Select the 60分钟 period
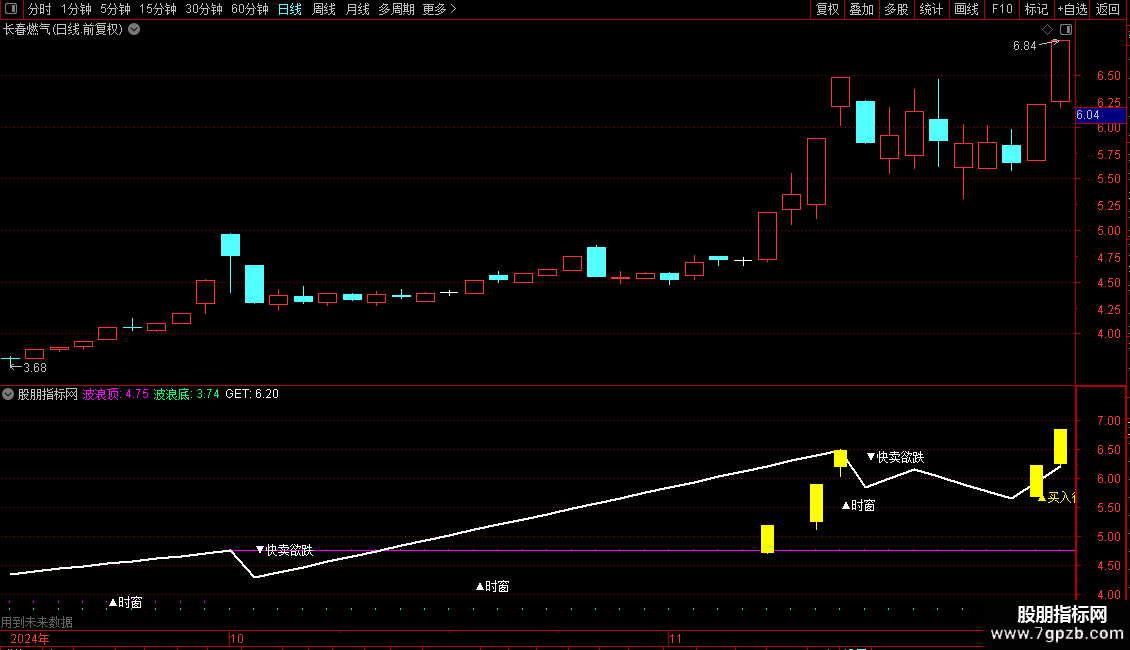The width and height of the screenshot is (1130, 650). 250,9
